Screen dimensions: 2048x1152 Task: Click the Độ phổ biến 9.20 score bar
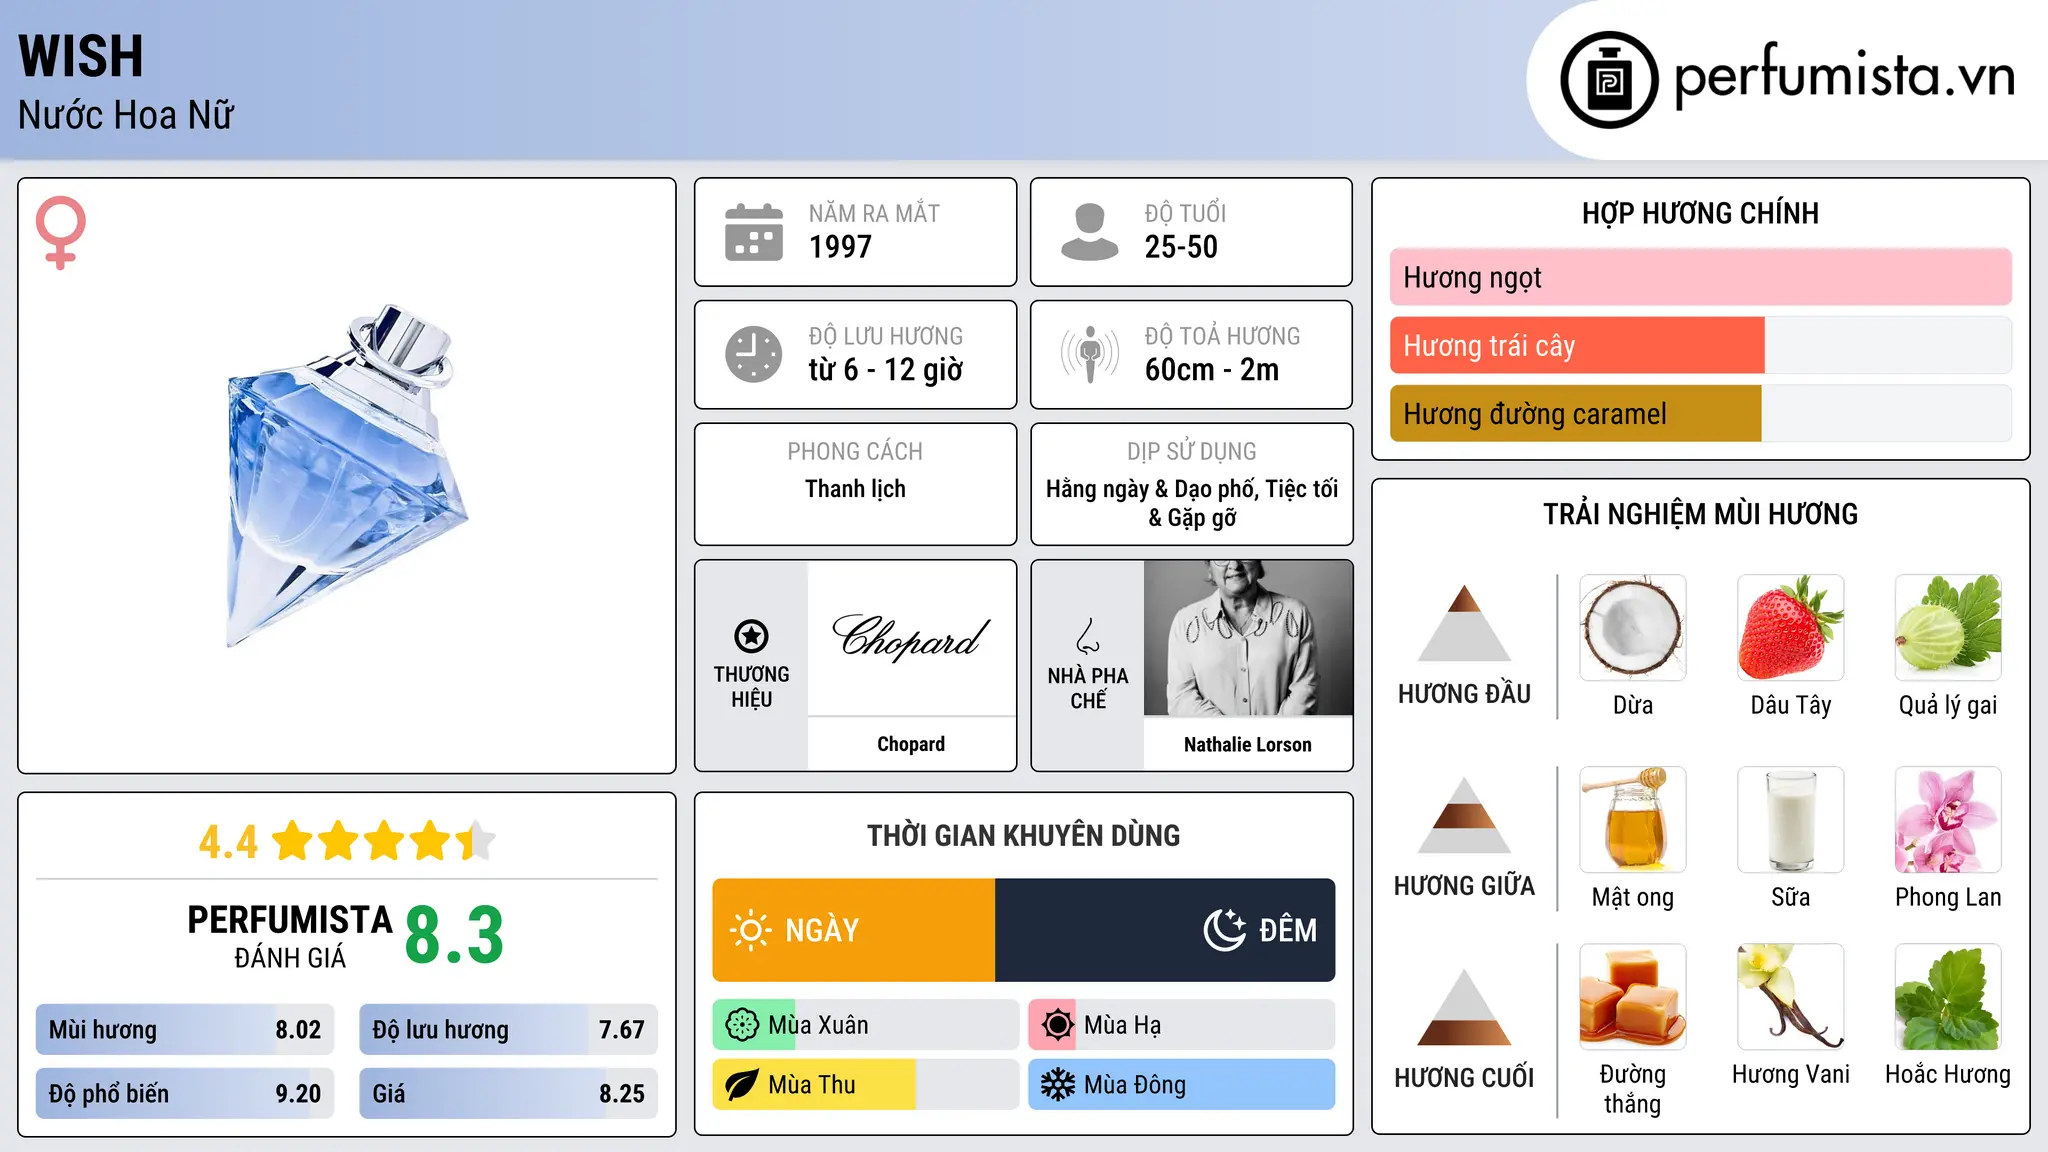point(185,1093)
